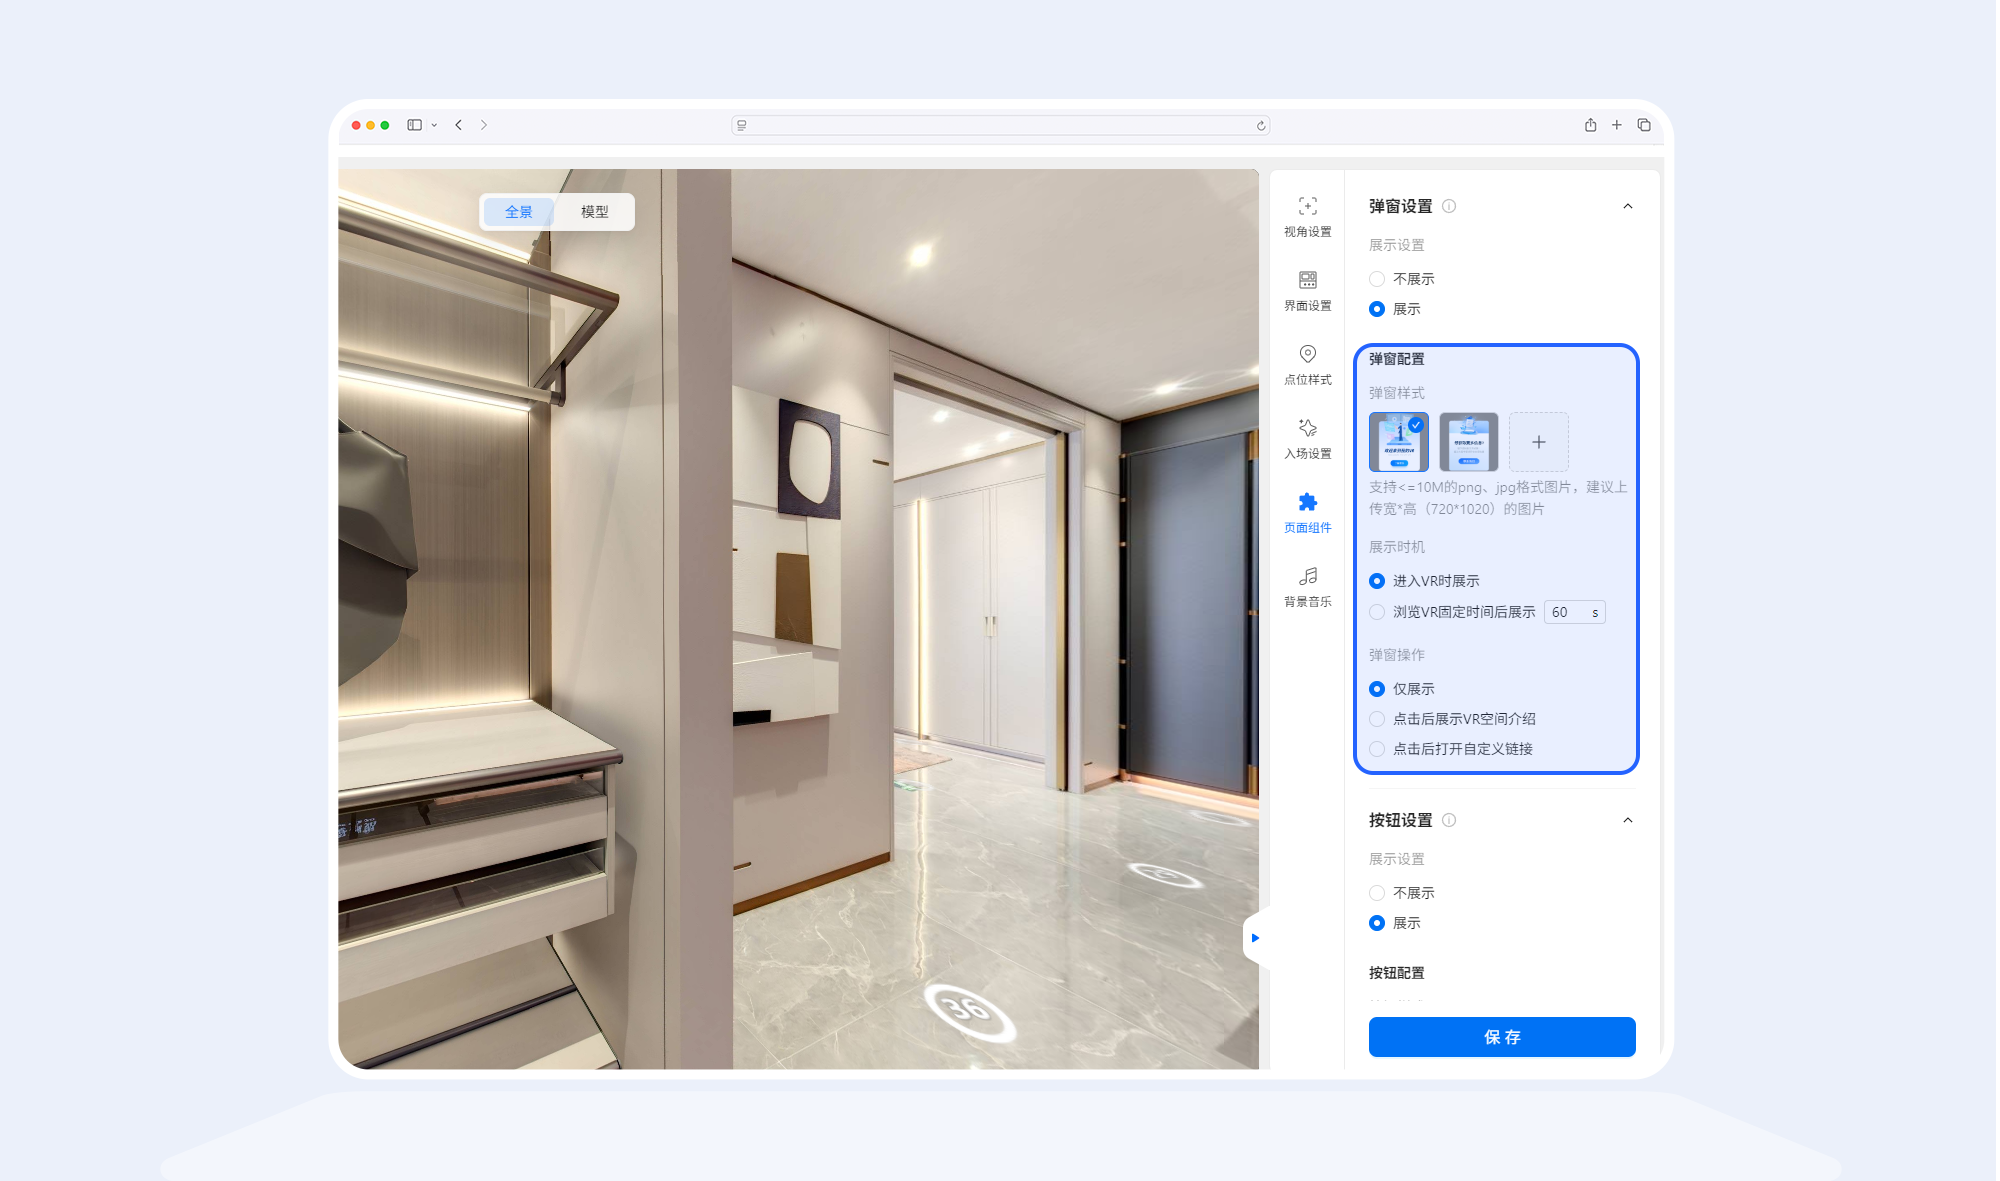
Task: Switch to the 全景 view tab
Action: point(518,212)
